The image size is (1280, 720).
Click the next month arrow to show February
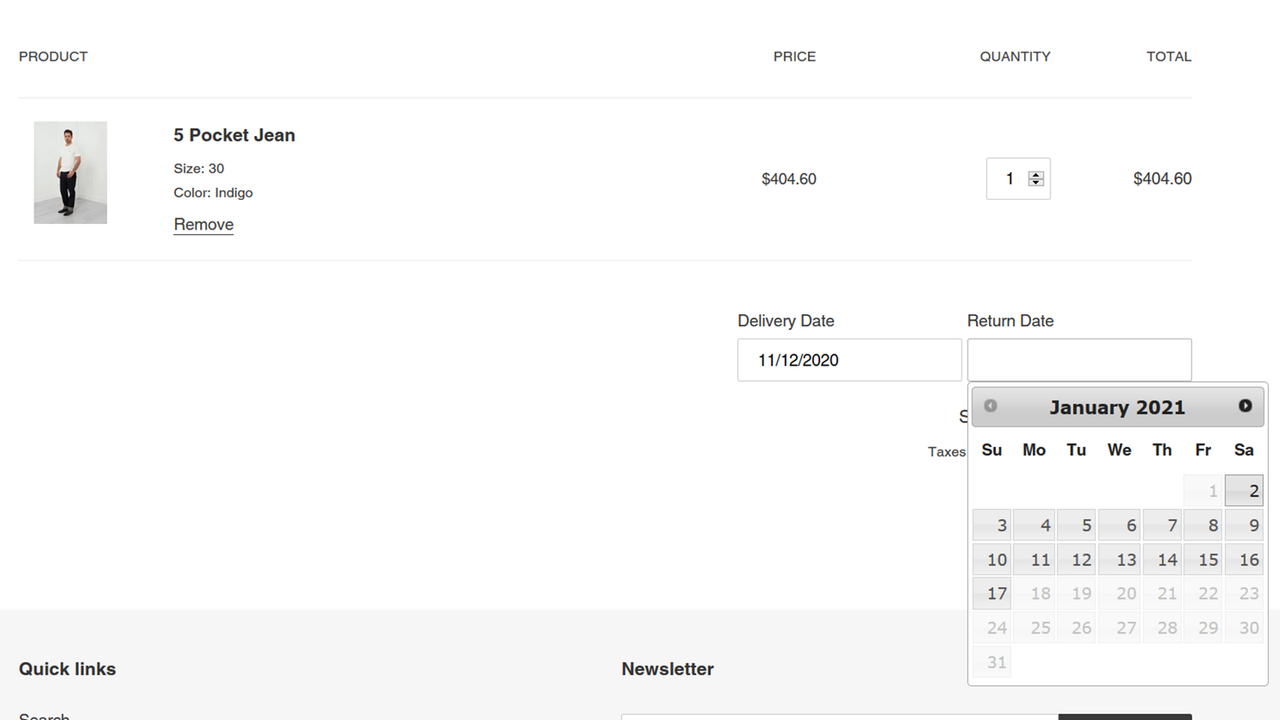(1245, 406)
